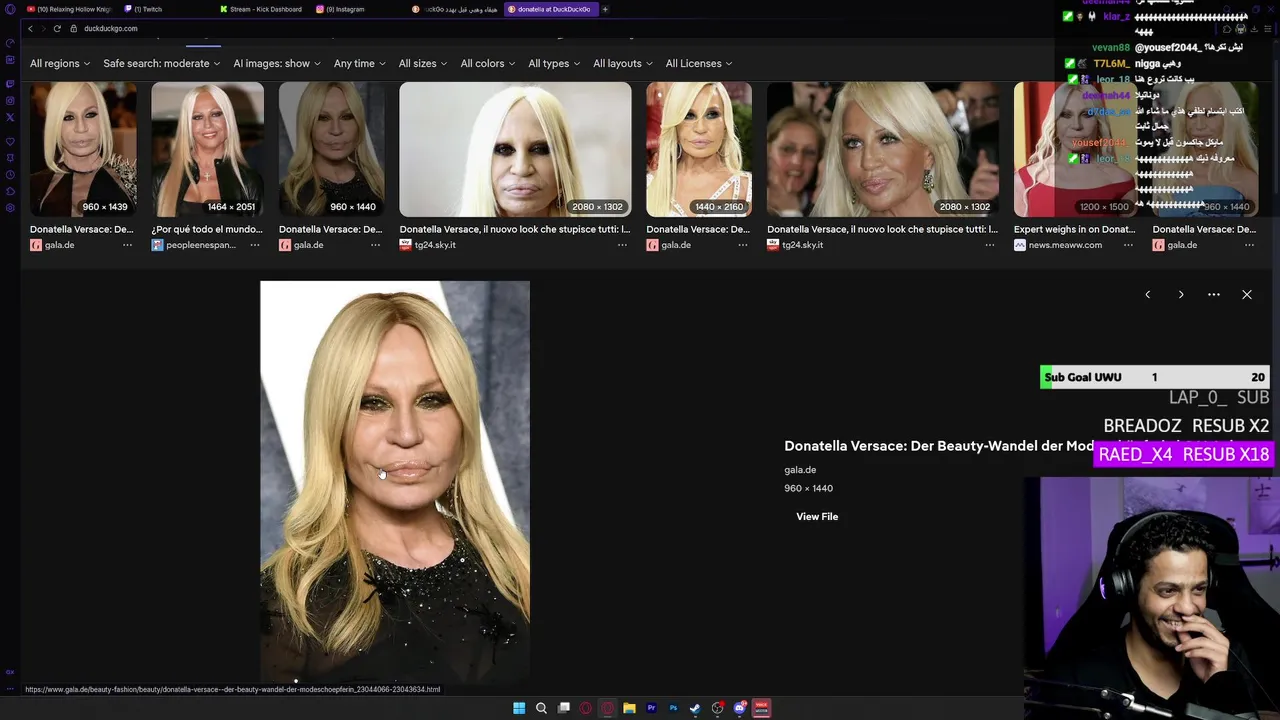Open the X (Twitter) sidebar icon

[10, 117]
